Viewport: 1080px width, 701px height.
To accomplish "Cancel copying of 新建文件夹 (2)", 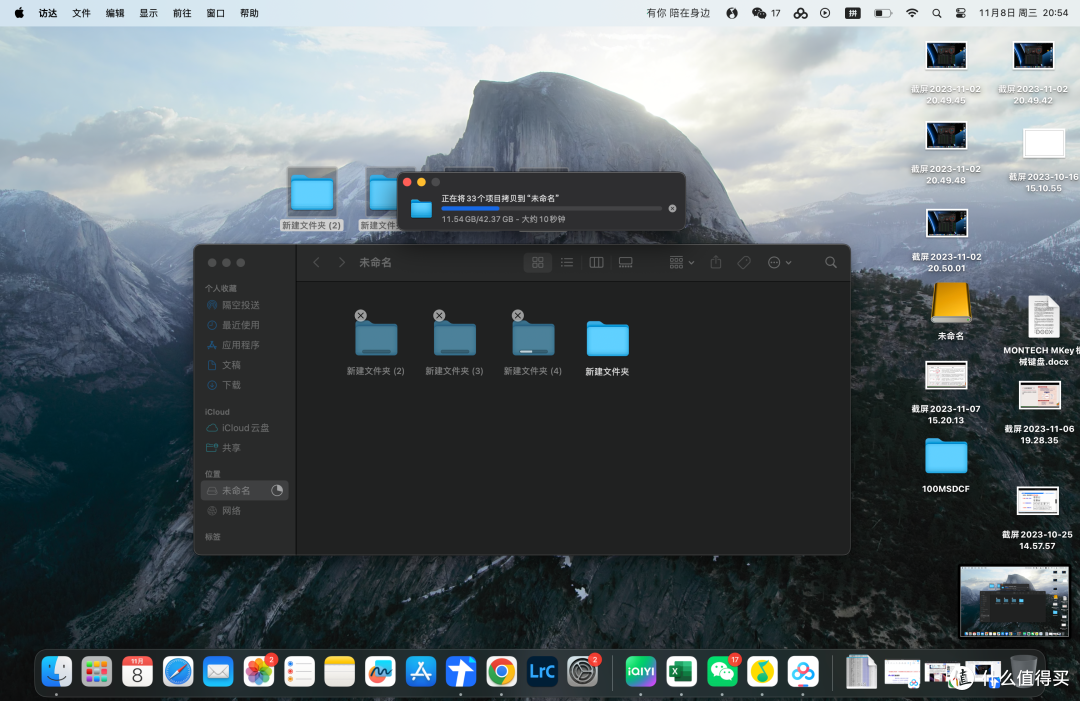I will click(360, 315).
